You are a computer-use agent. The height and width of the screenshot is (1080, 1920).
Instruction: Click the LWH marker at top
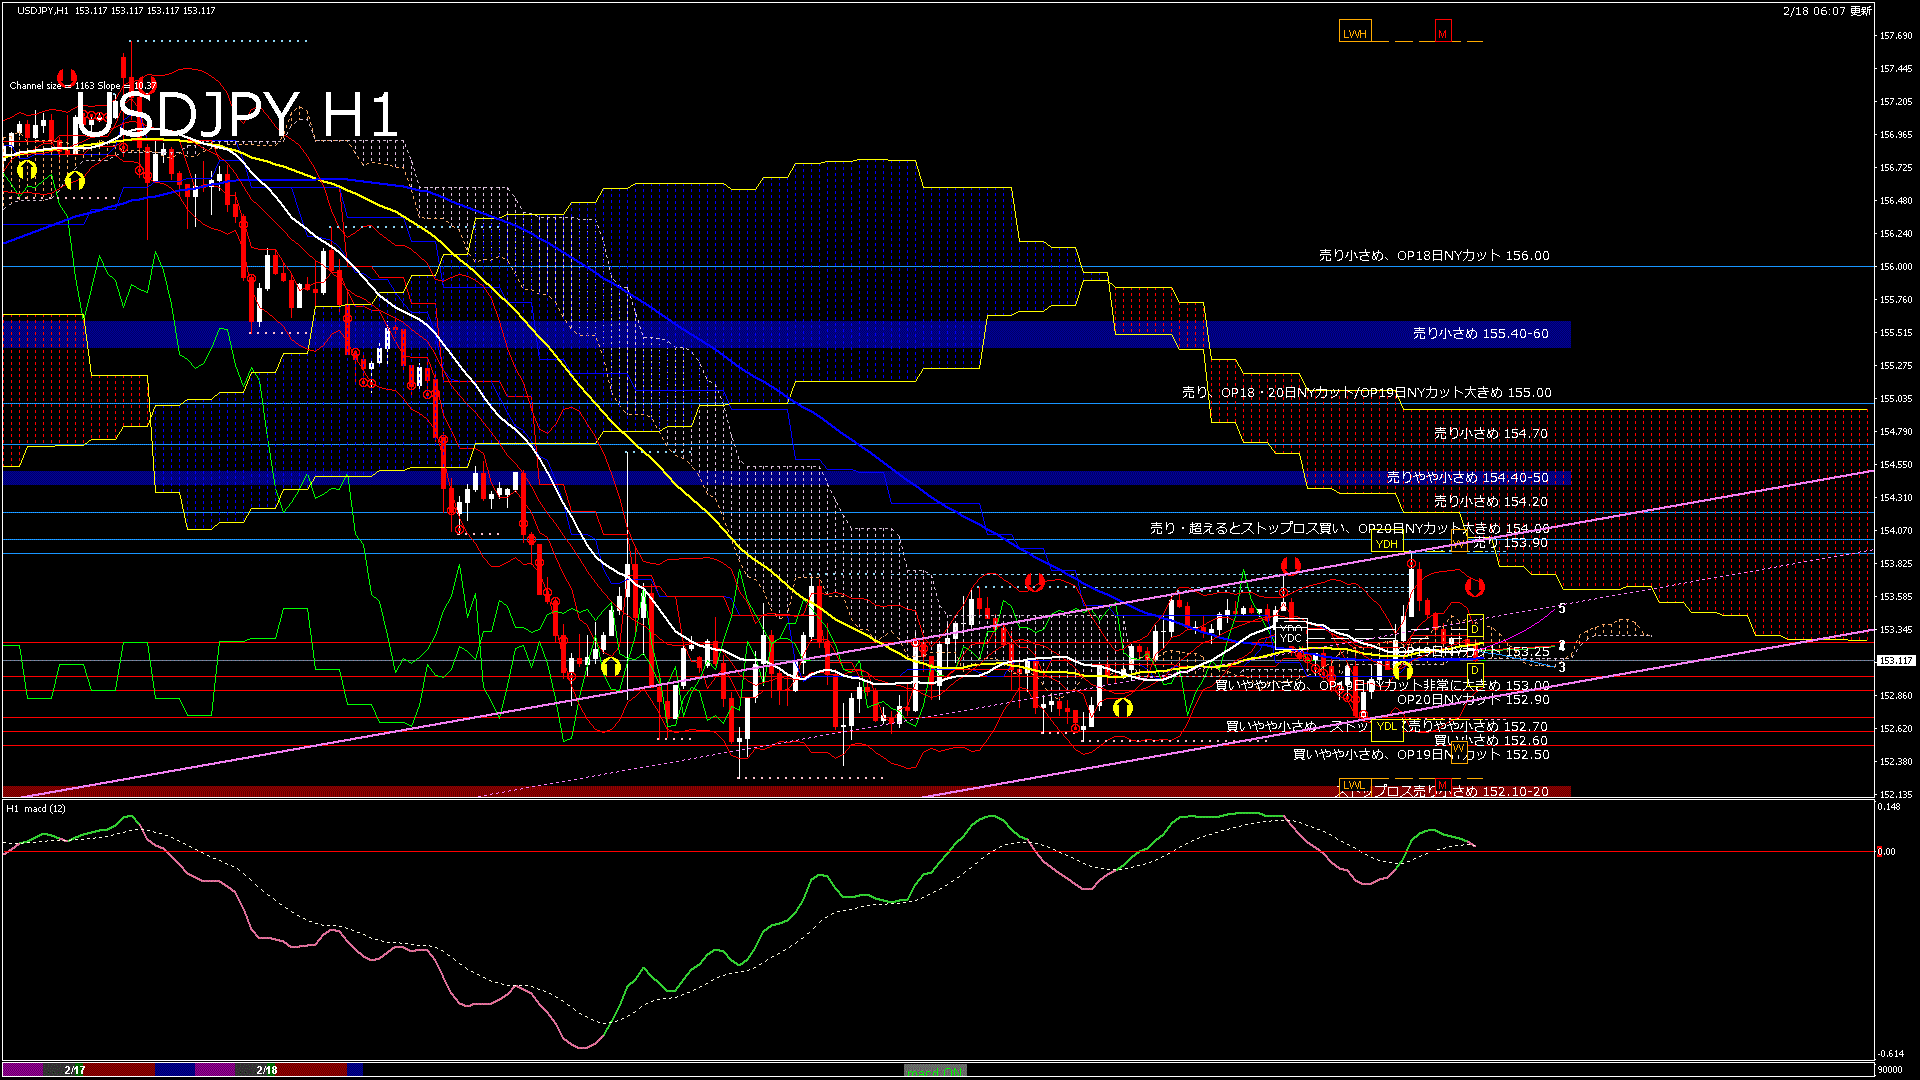coord(1354,33)
